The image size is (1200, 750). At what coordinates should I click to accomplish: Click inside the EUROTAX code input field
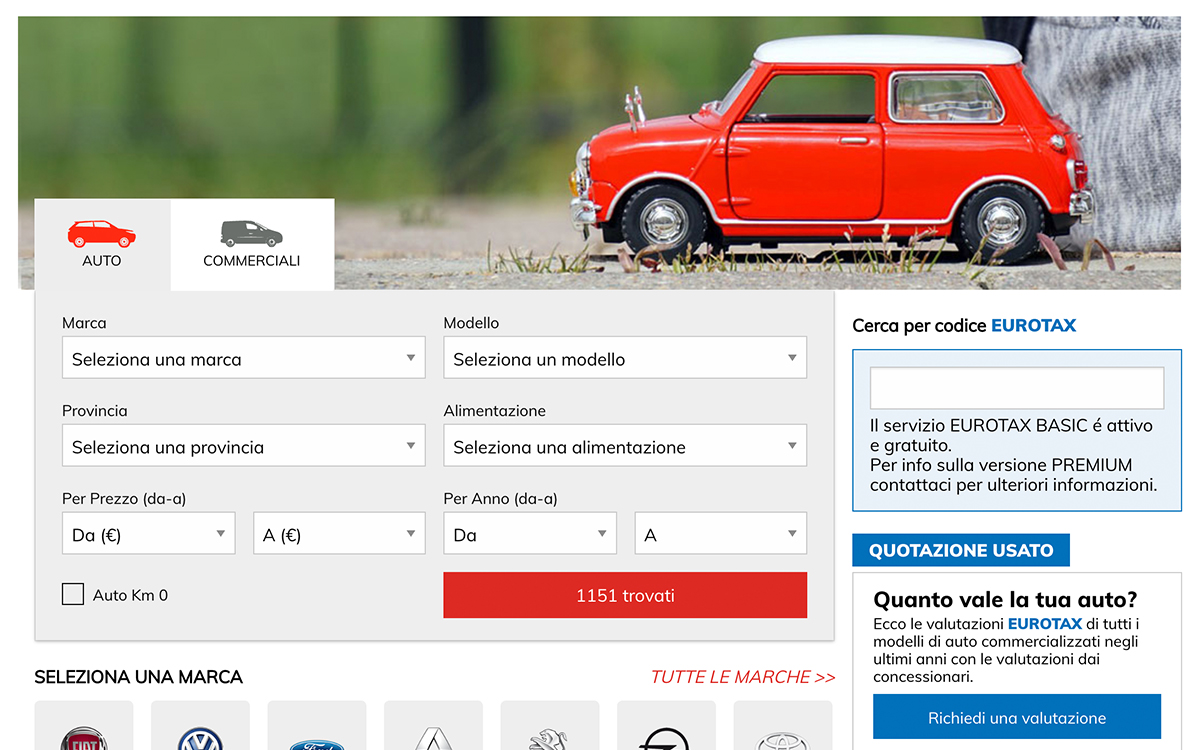(x=1016, y=387)
